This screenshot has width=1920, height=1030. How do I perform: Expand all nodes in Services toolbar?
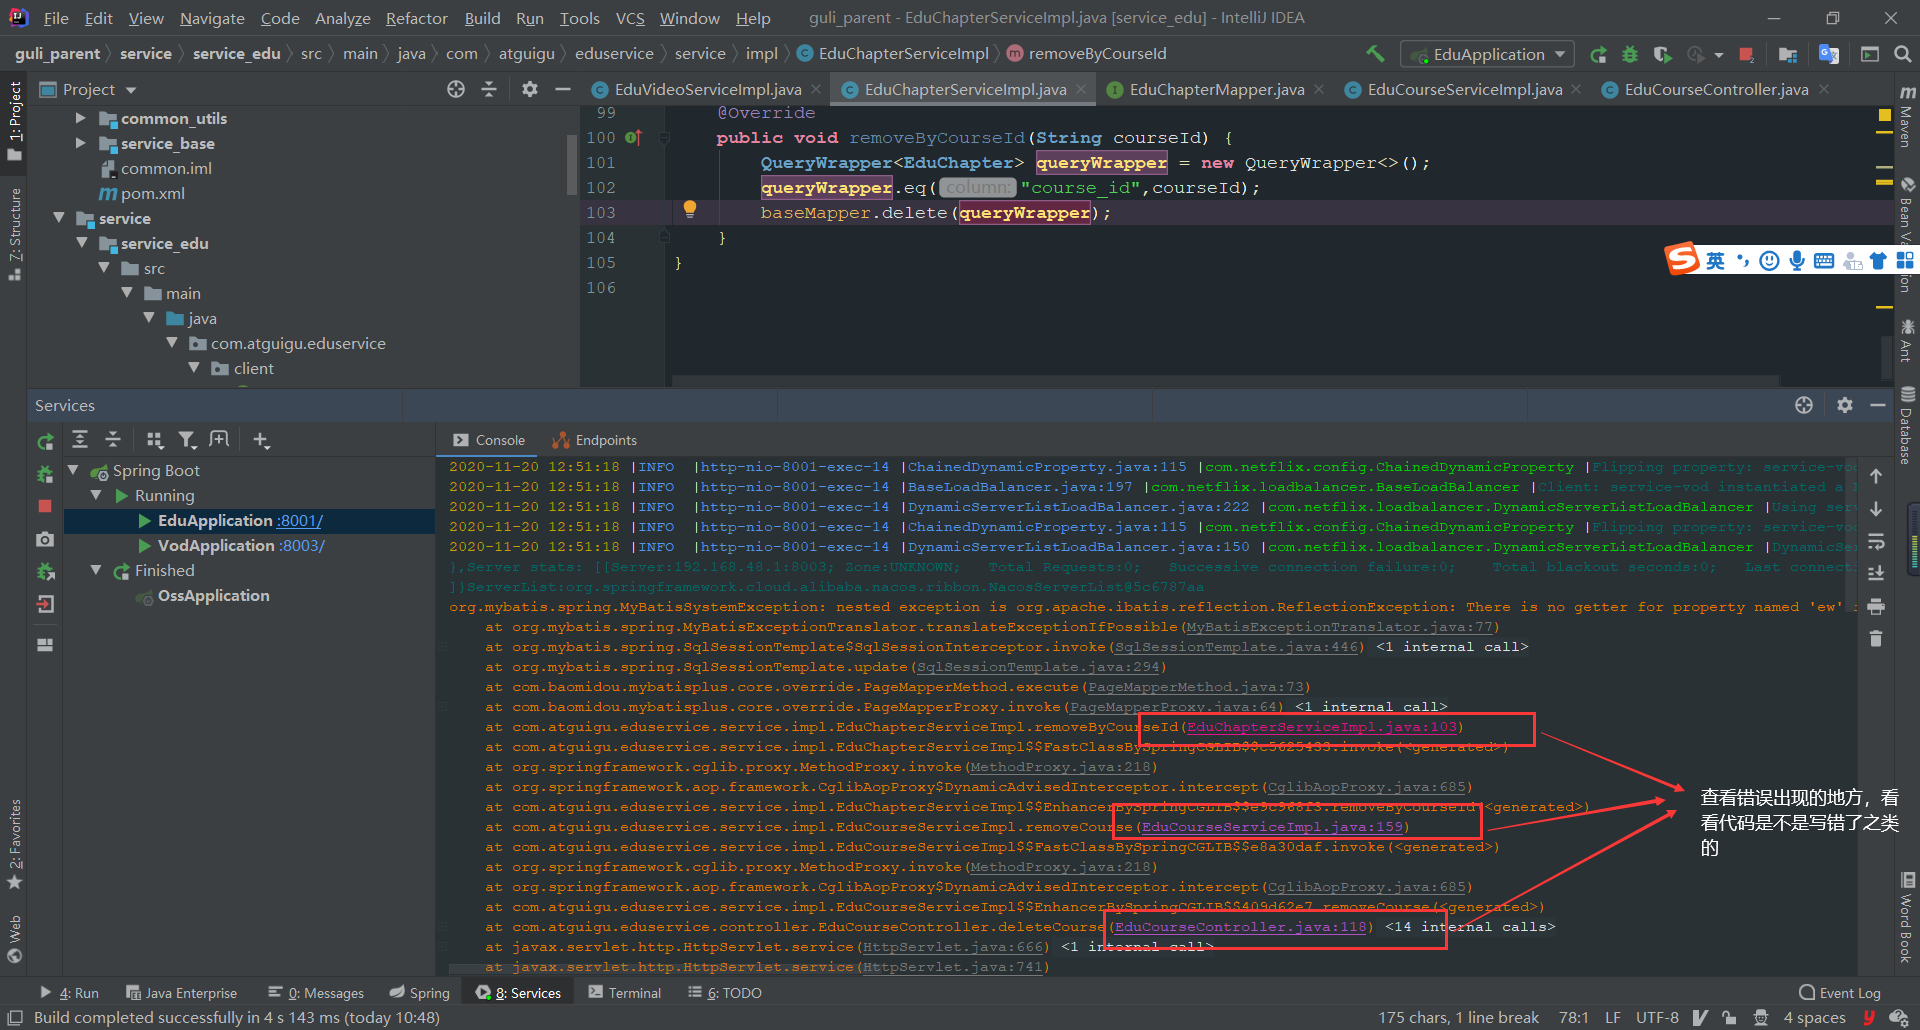point(80,440)
